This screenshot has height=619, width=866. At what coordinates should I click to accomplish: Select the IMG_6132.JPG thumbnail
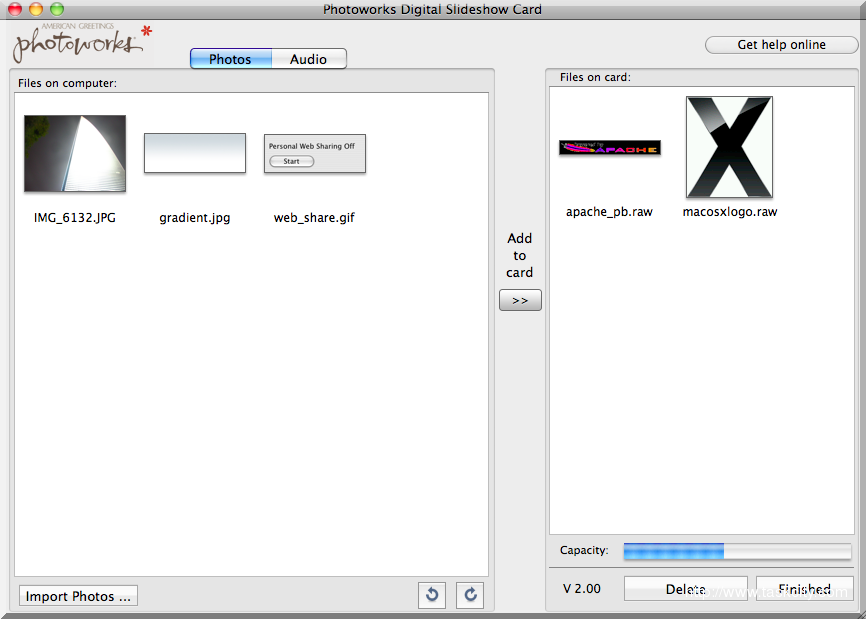(x=75, y=153)
